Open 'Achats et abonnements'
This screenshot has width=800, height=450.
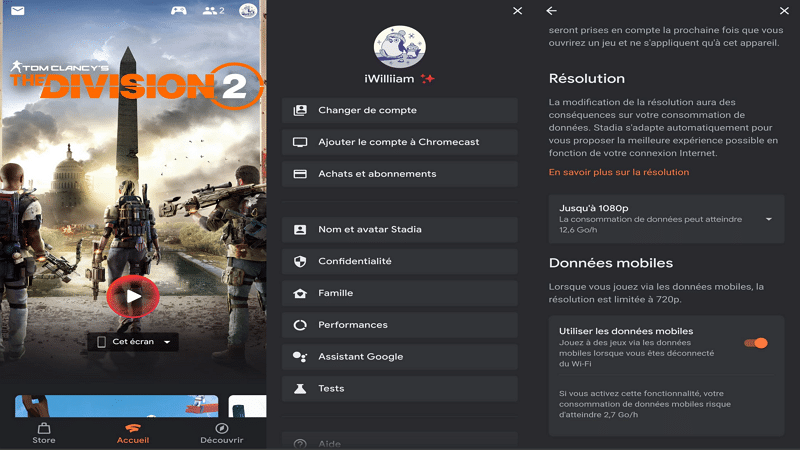pos(399,174)
